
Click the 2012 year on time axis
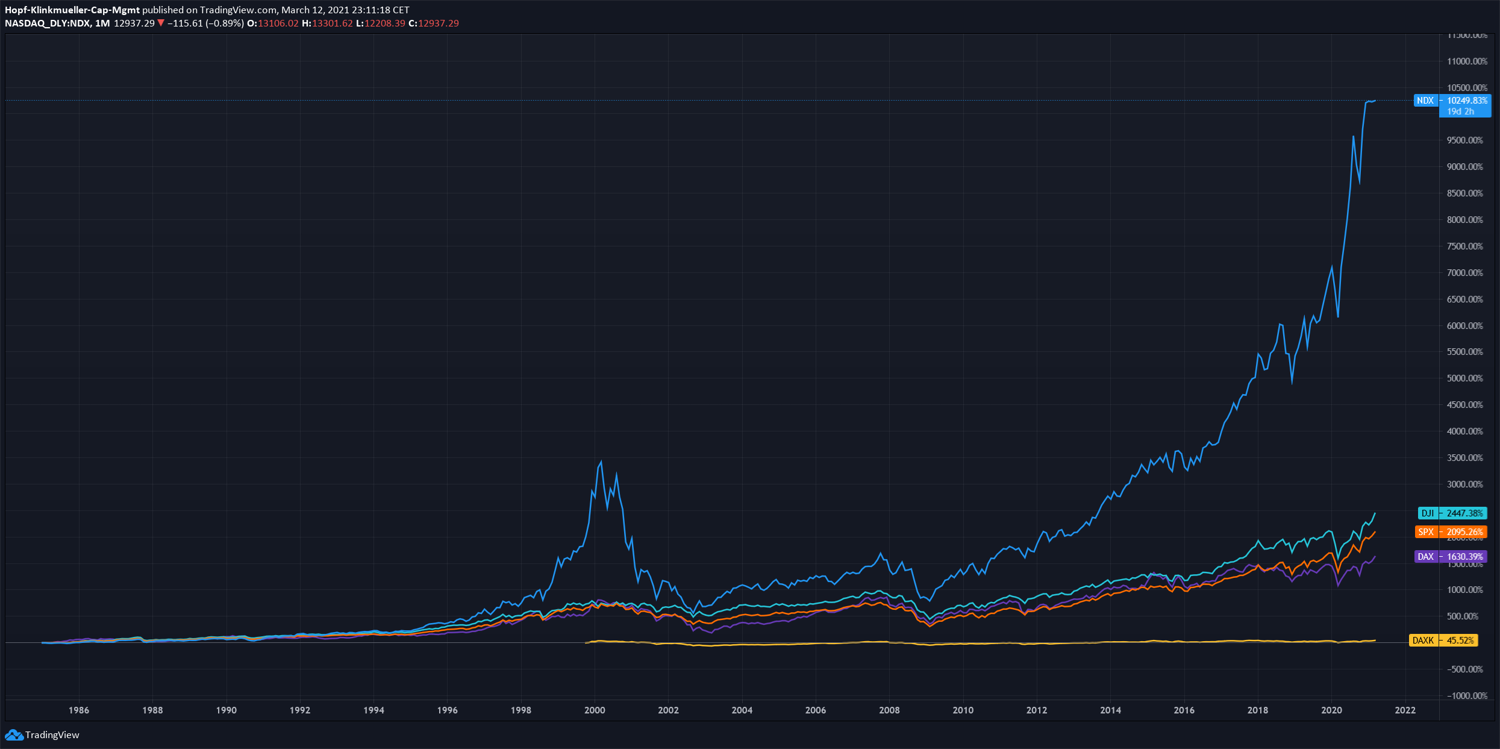point(1037,710)
